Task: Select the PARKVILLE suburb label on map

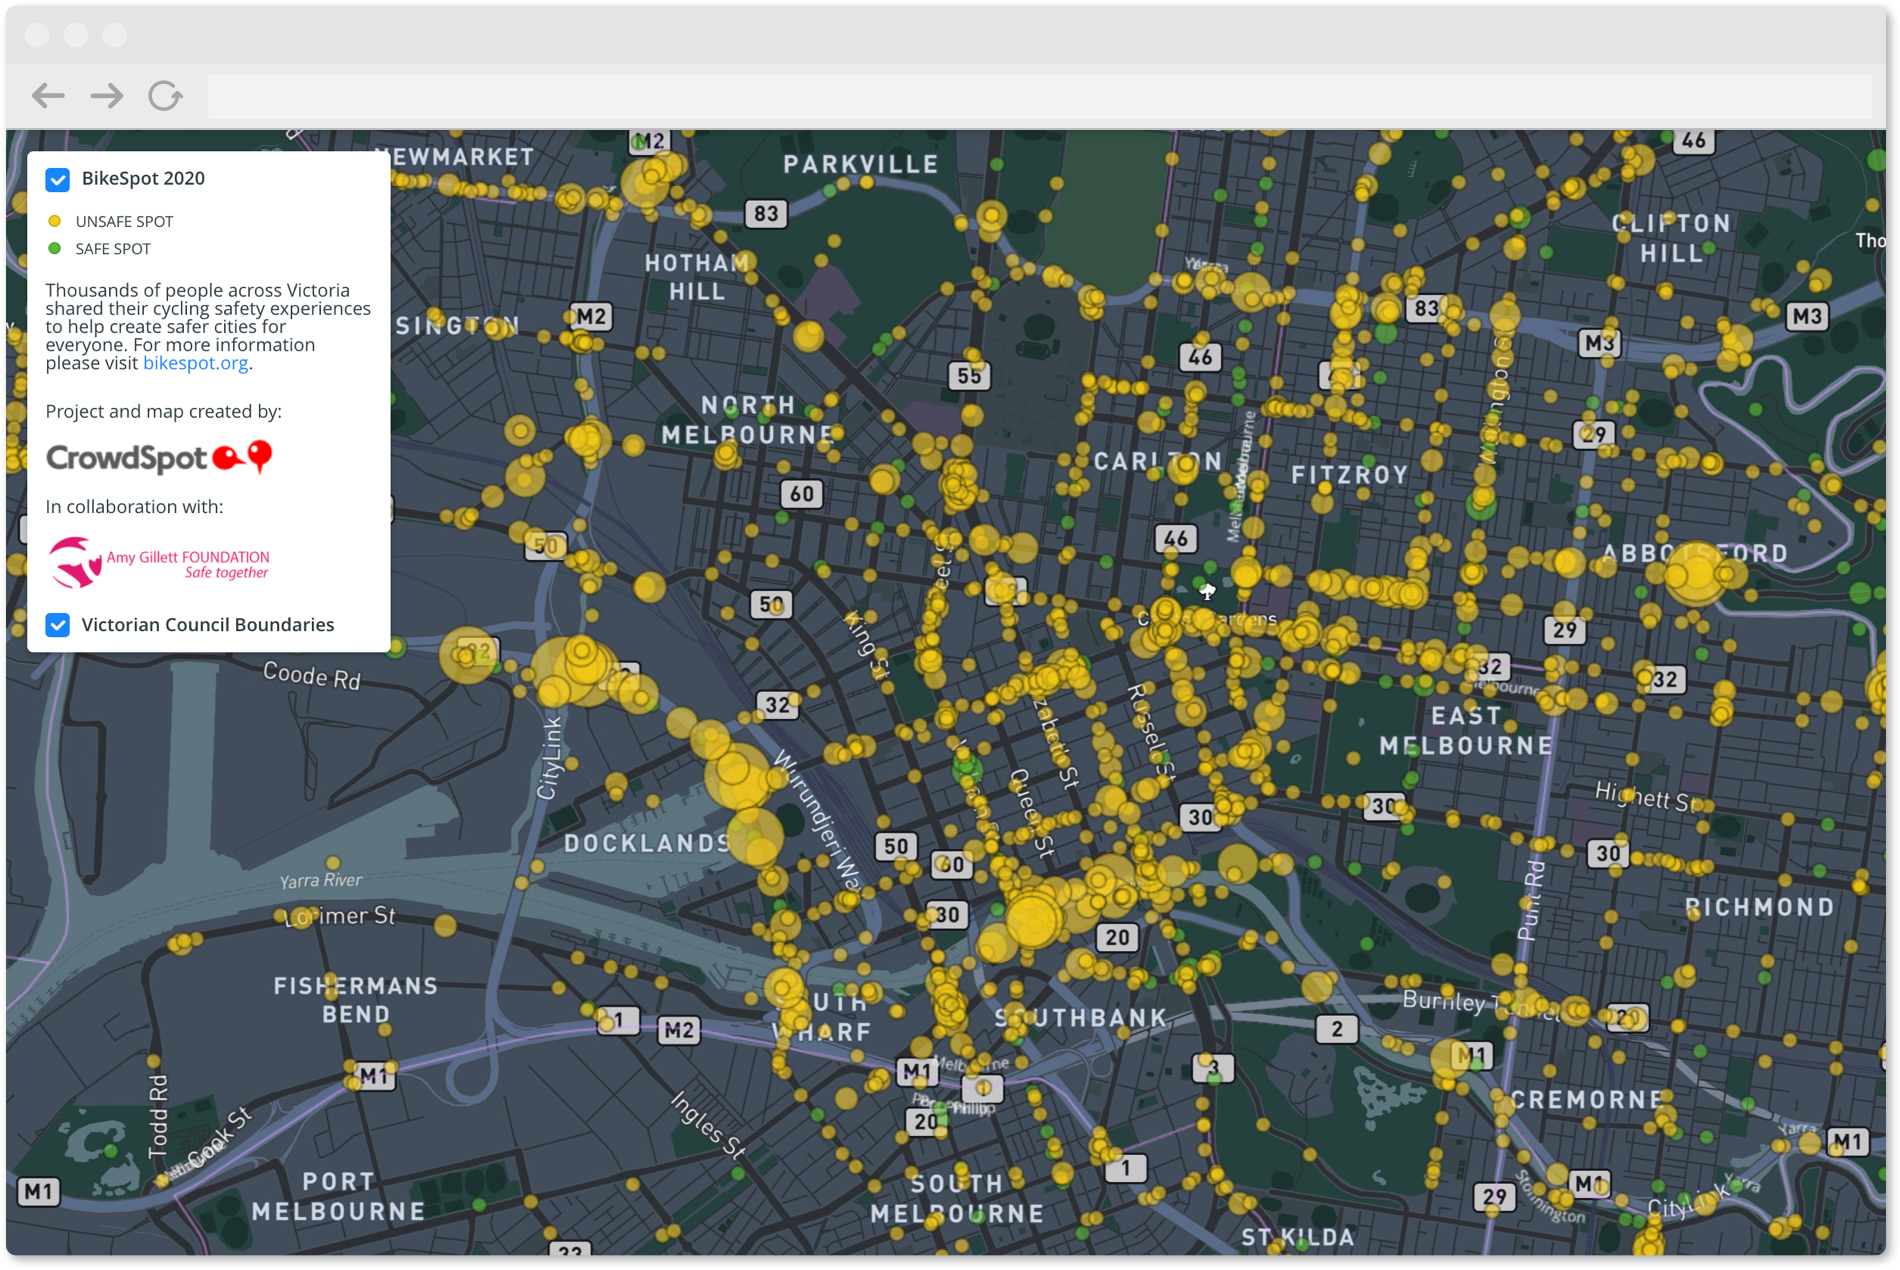Action: 861,164
